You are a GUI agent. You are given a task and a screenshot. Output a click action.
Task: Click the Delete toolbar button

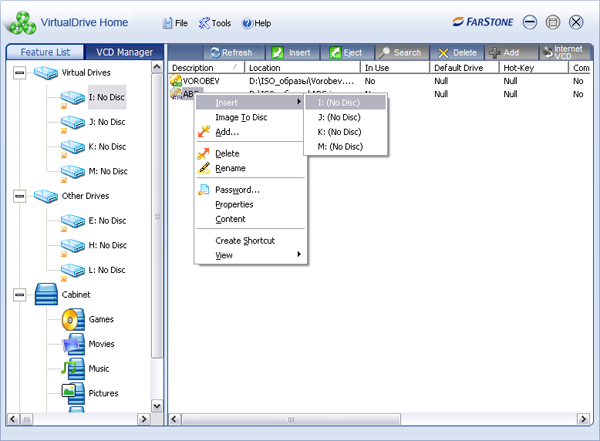pos(457,52)
